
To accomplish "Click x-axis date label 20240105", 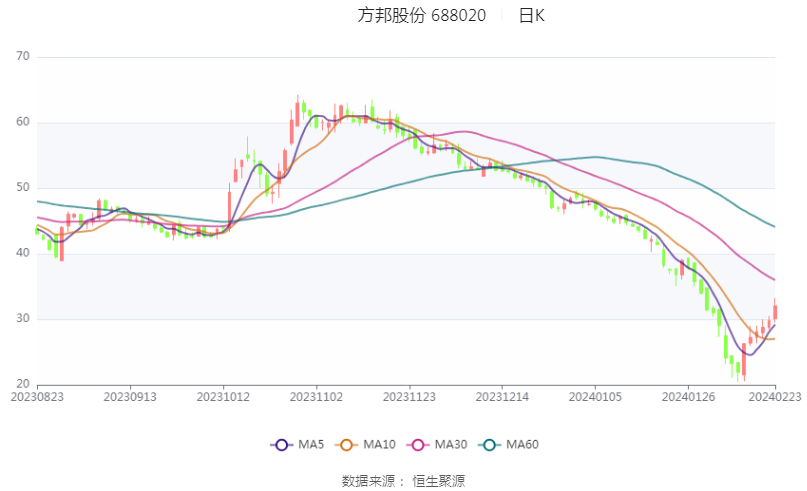I will (595, 397).
